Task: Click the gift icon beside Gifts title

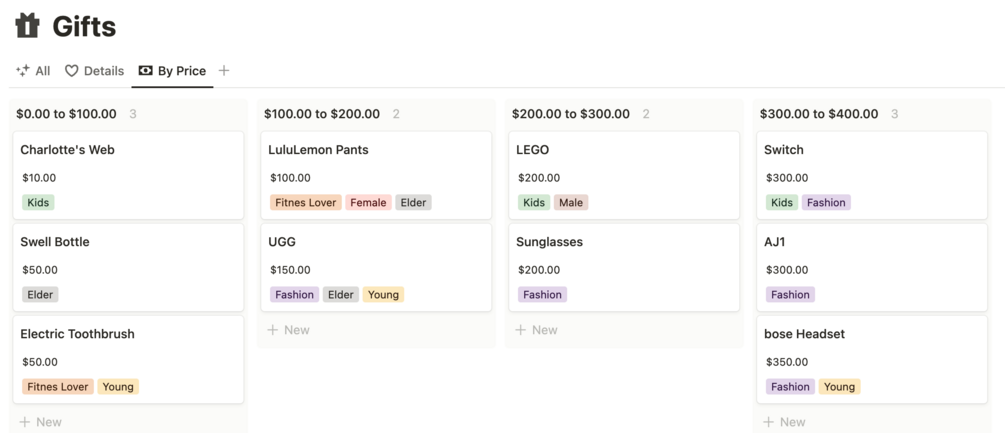Action: (28, 26)
